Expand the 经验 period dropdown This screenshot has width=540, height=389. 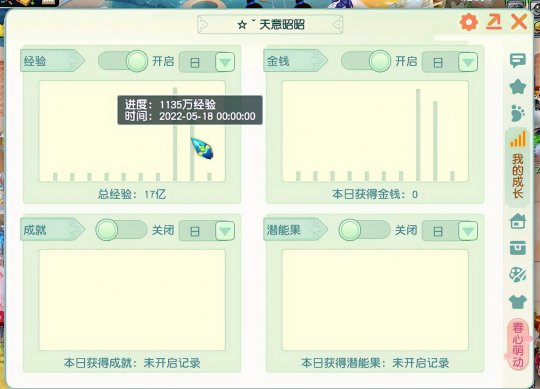[225, 62]
